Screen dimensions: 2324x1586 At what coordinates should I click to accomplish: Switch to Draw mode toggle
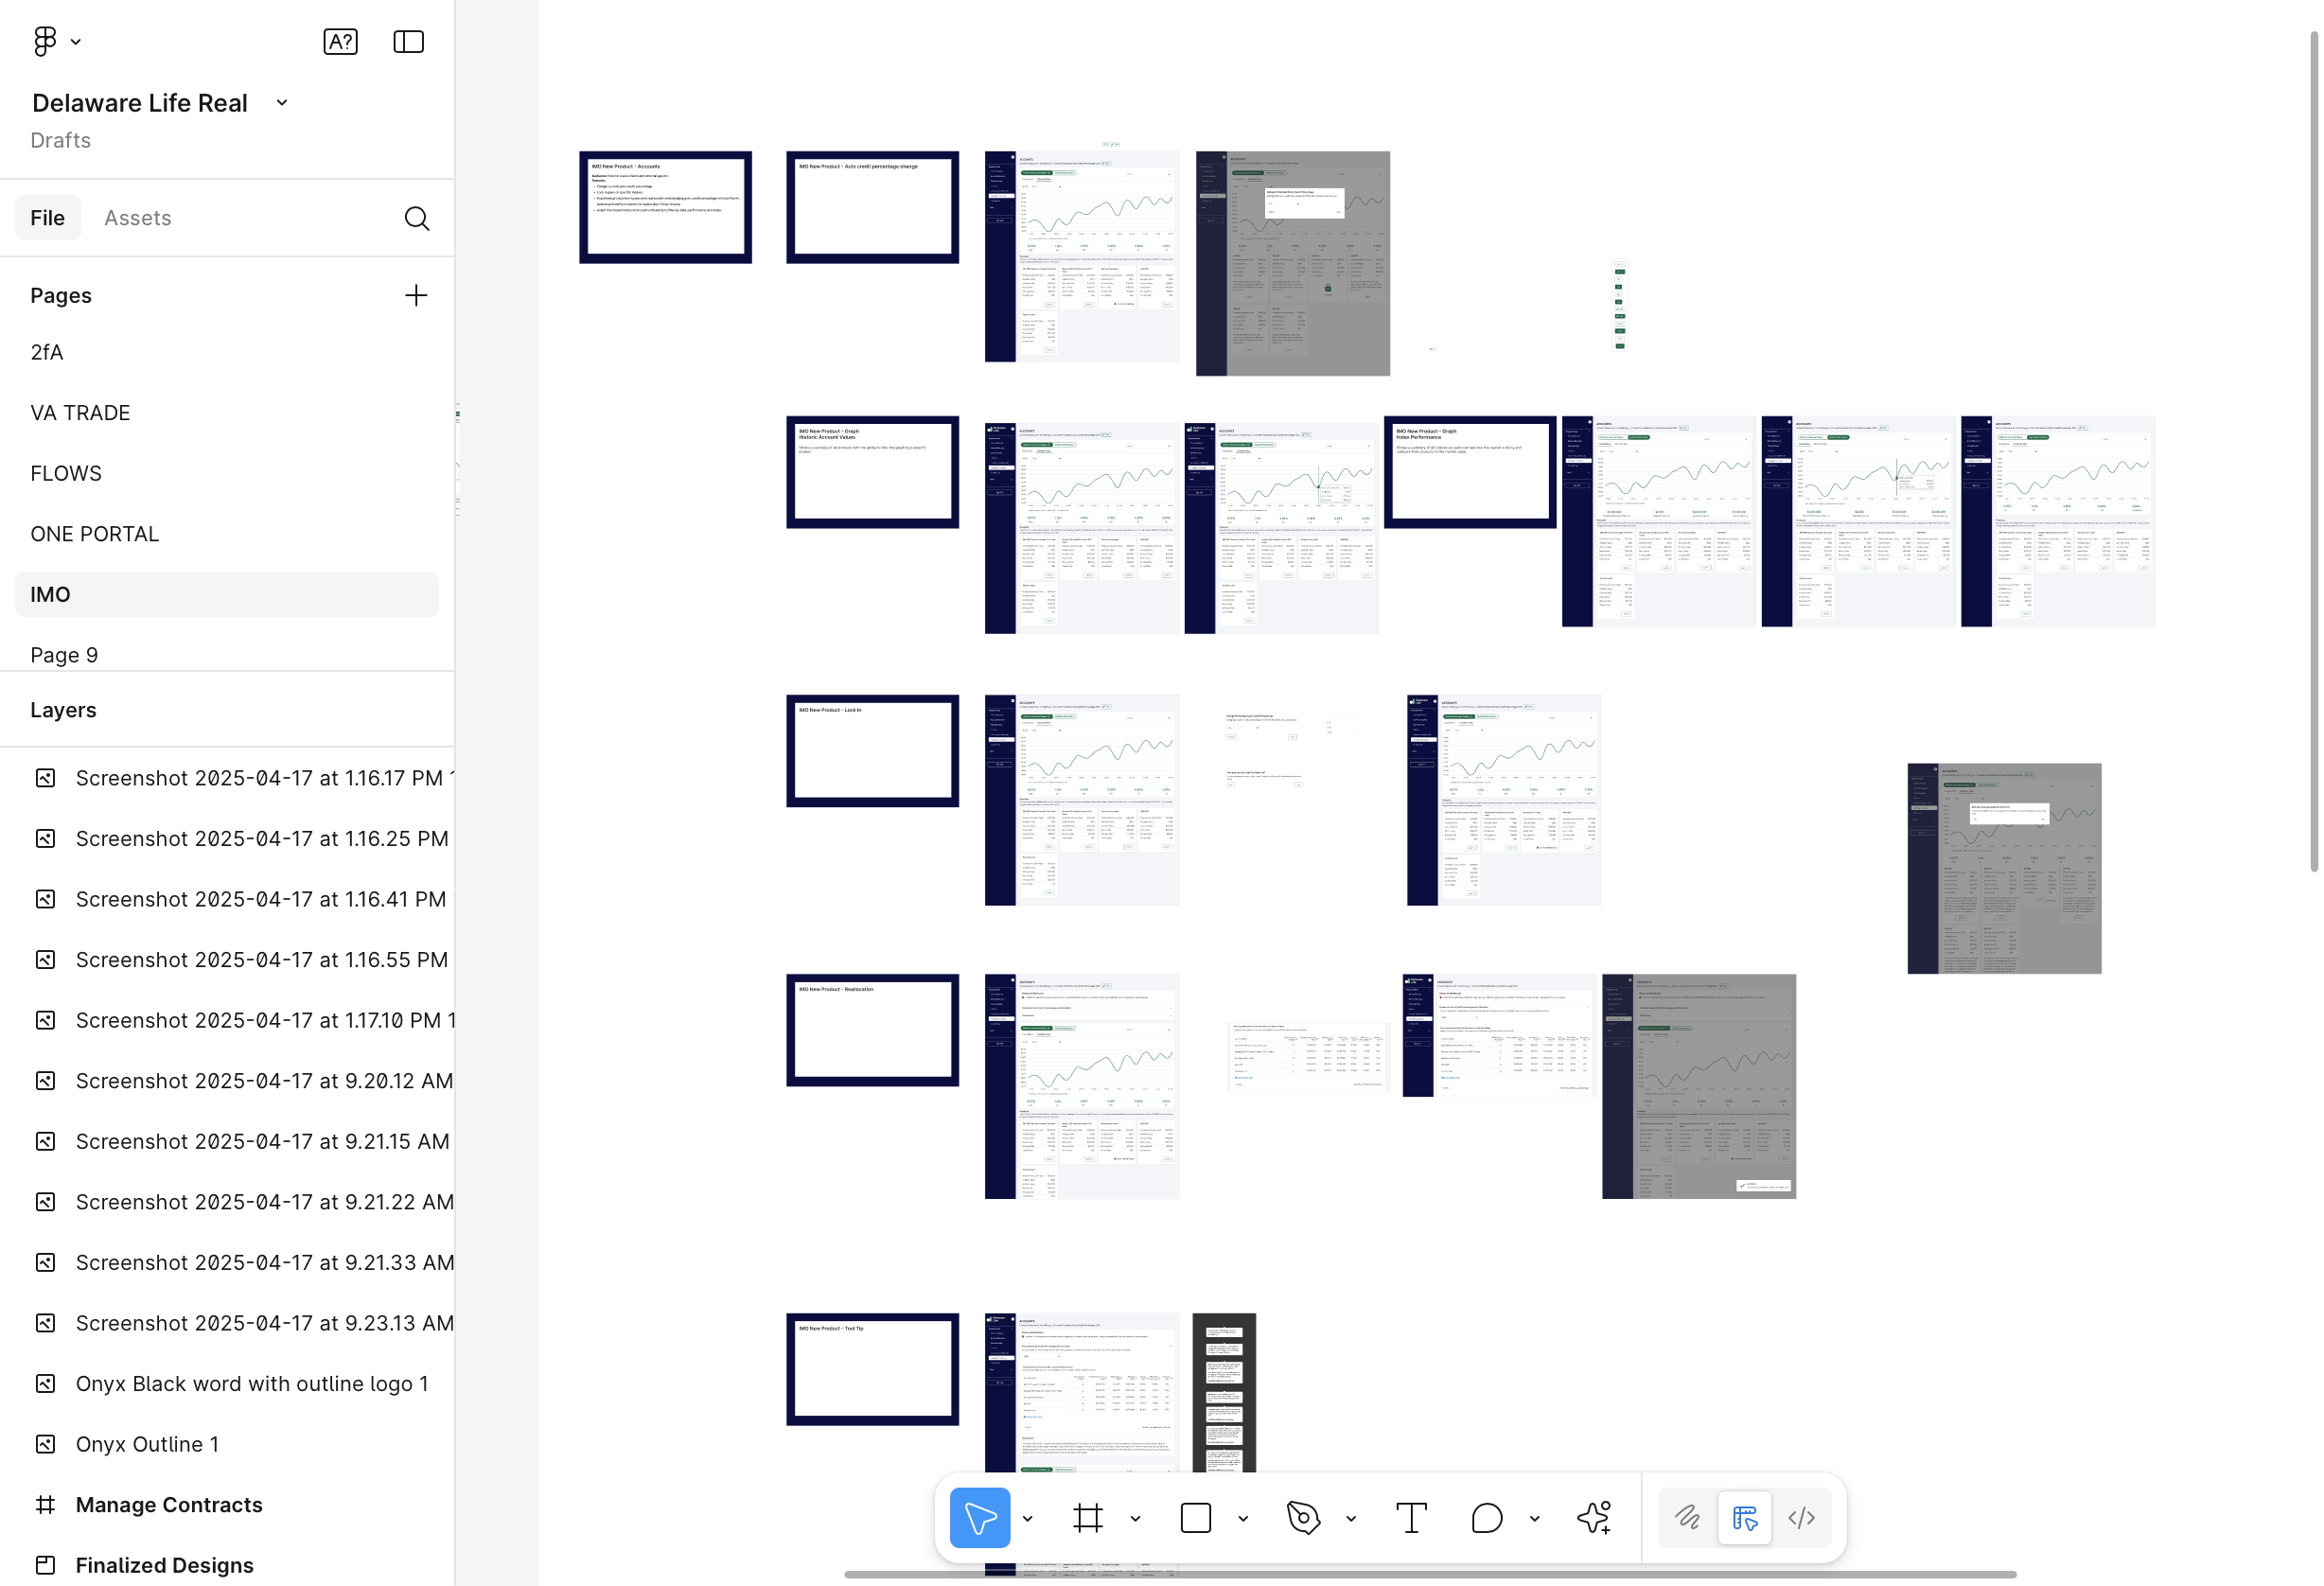(1687, 1517)
